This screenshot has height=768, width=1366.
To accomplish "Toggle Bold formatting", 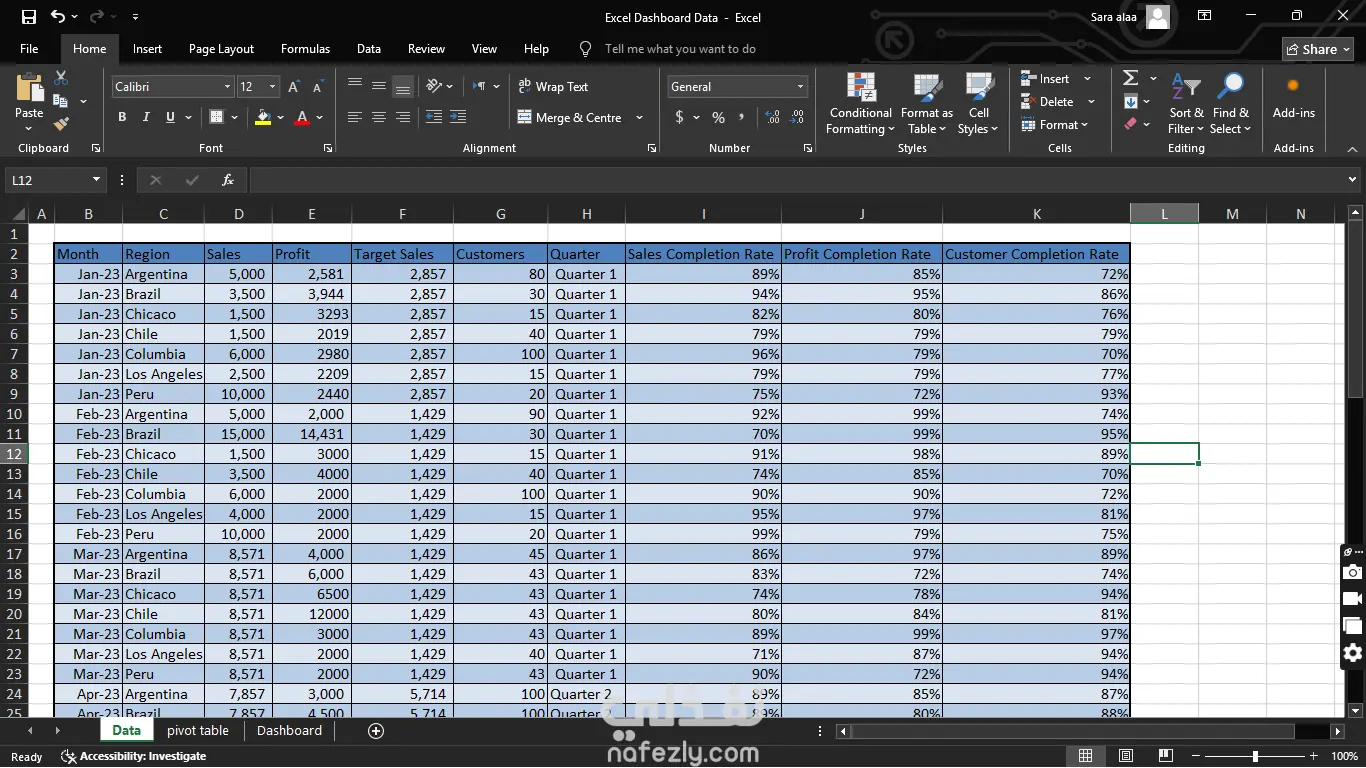I will [122, 117].
